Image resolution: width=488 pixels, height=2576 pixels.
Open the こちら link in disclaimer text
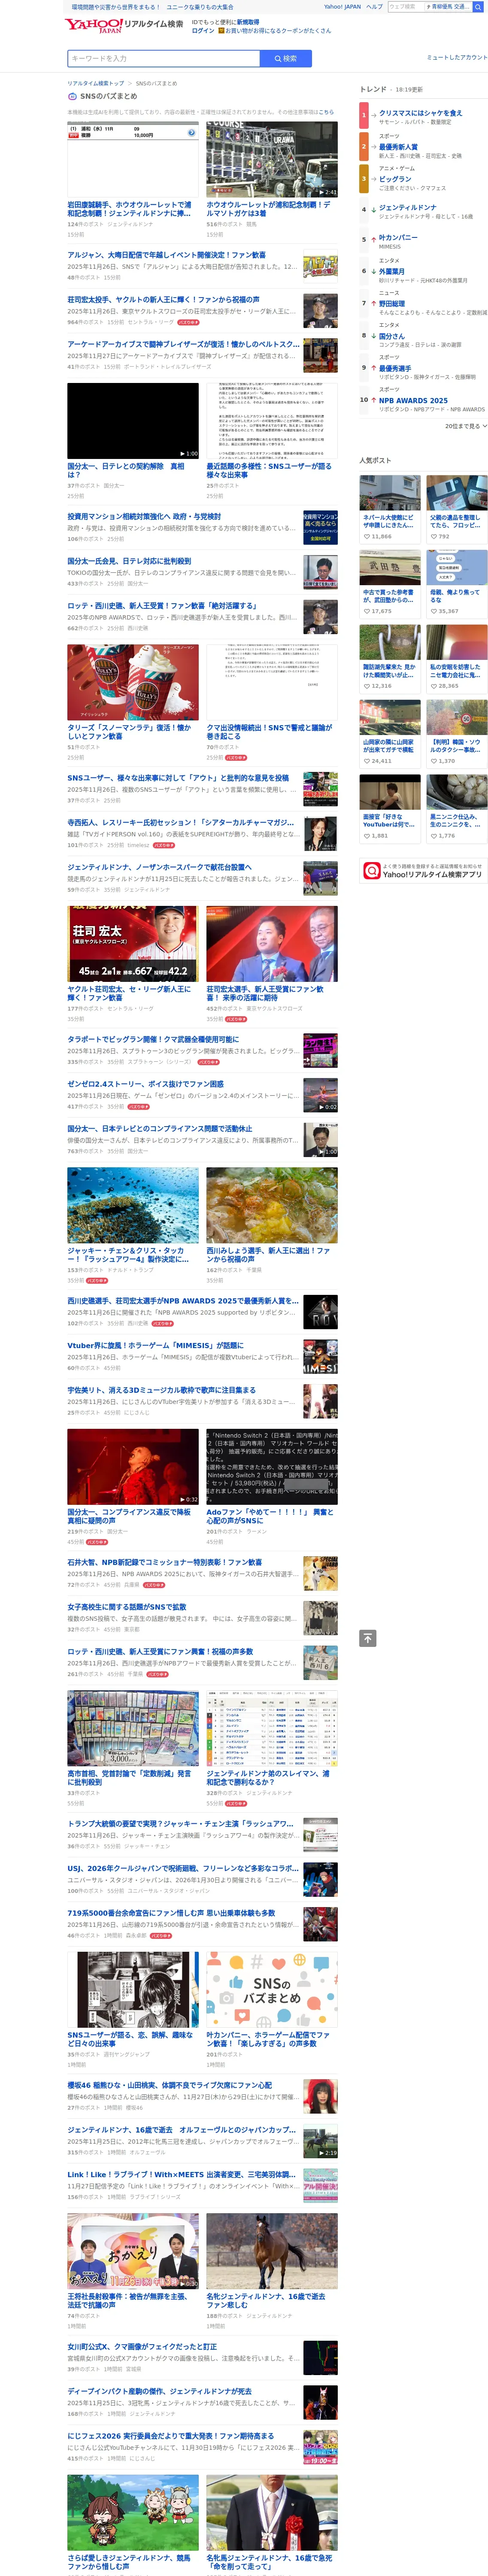(327, 112)
